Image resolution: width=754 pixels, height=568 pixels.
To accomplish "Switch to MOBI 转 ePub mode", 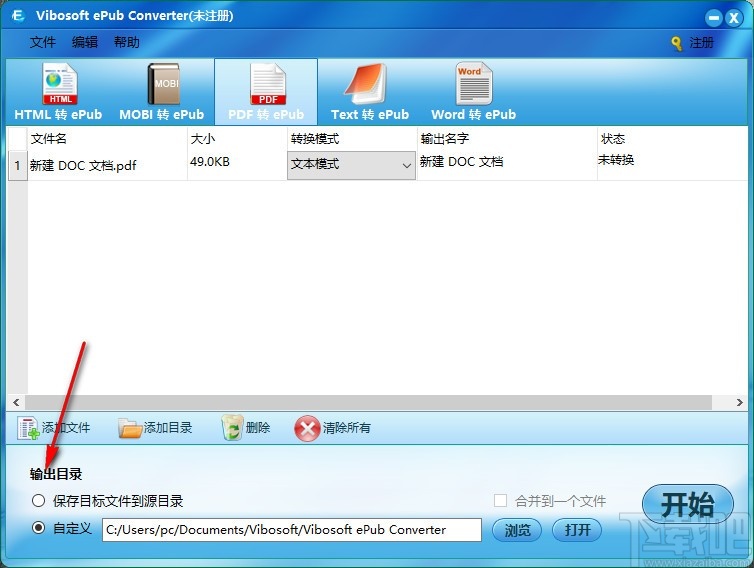I will pos(162,92).
